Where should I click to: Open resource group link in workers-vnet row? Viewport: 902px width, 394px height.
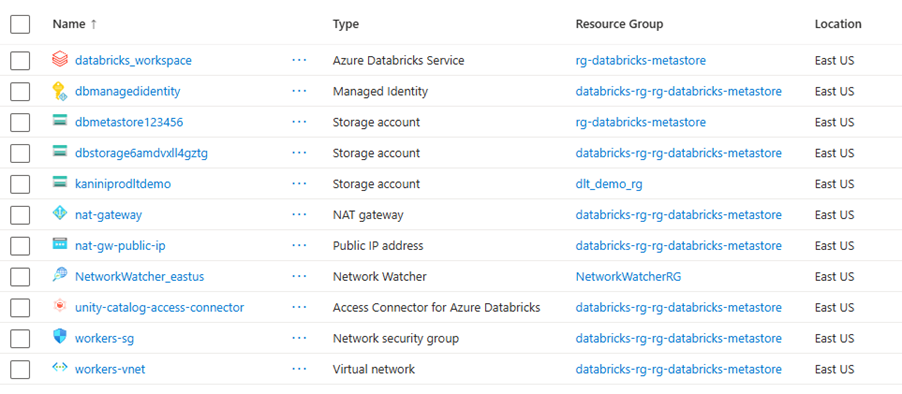[678, 369]
